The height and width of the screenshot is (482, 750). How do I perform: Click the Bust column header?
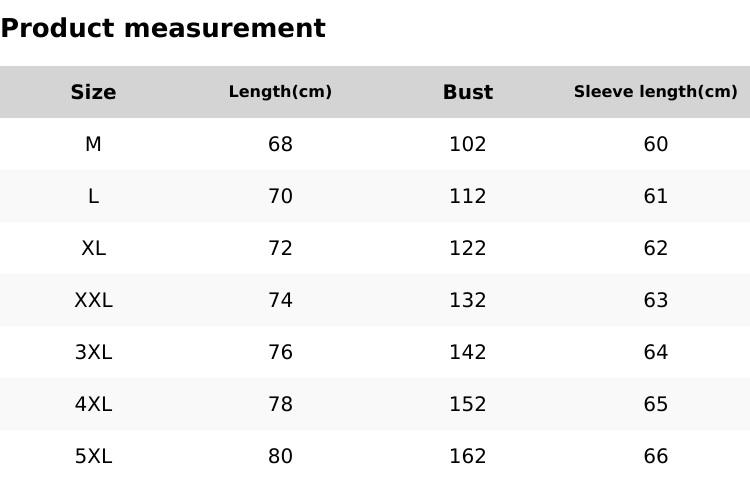[468, 92]
